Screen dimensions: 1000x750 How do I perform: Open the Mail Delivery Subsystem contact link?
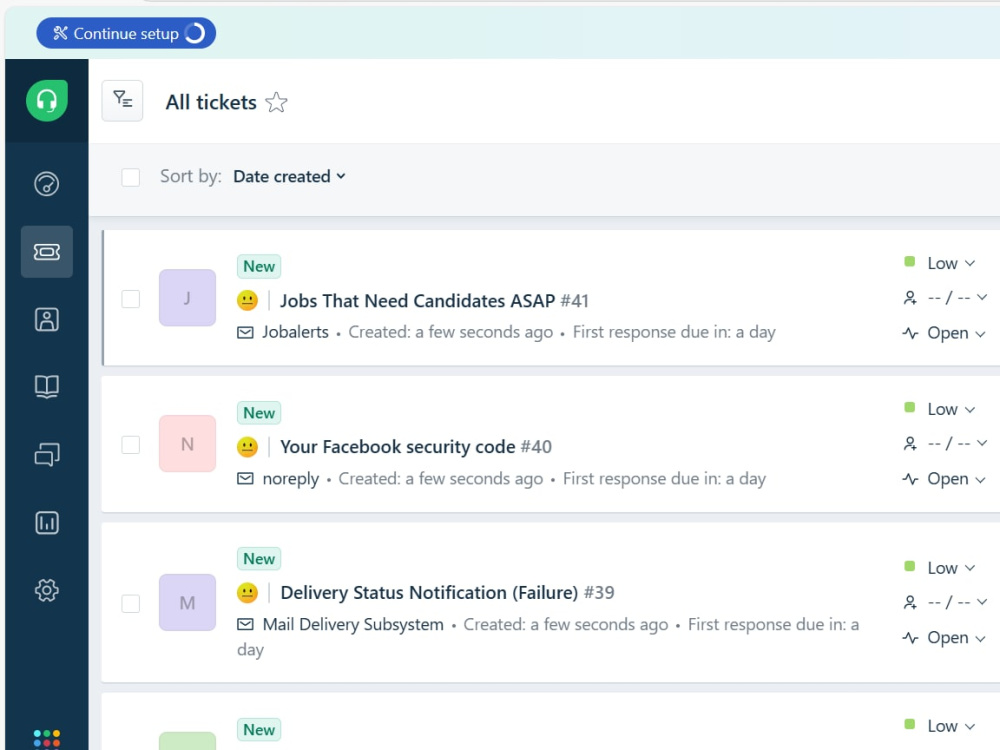[x=353, y=624]
